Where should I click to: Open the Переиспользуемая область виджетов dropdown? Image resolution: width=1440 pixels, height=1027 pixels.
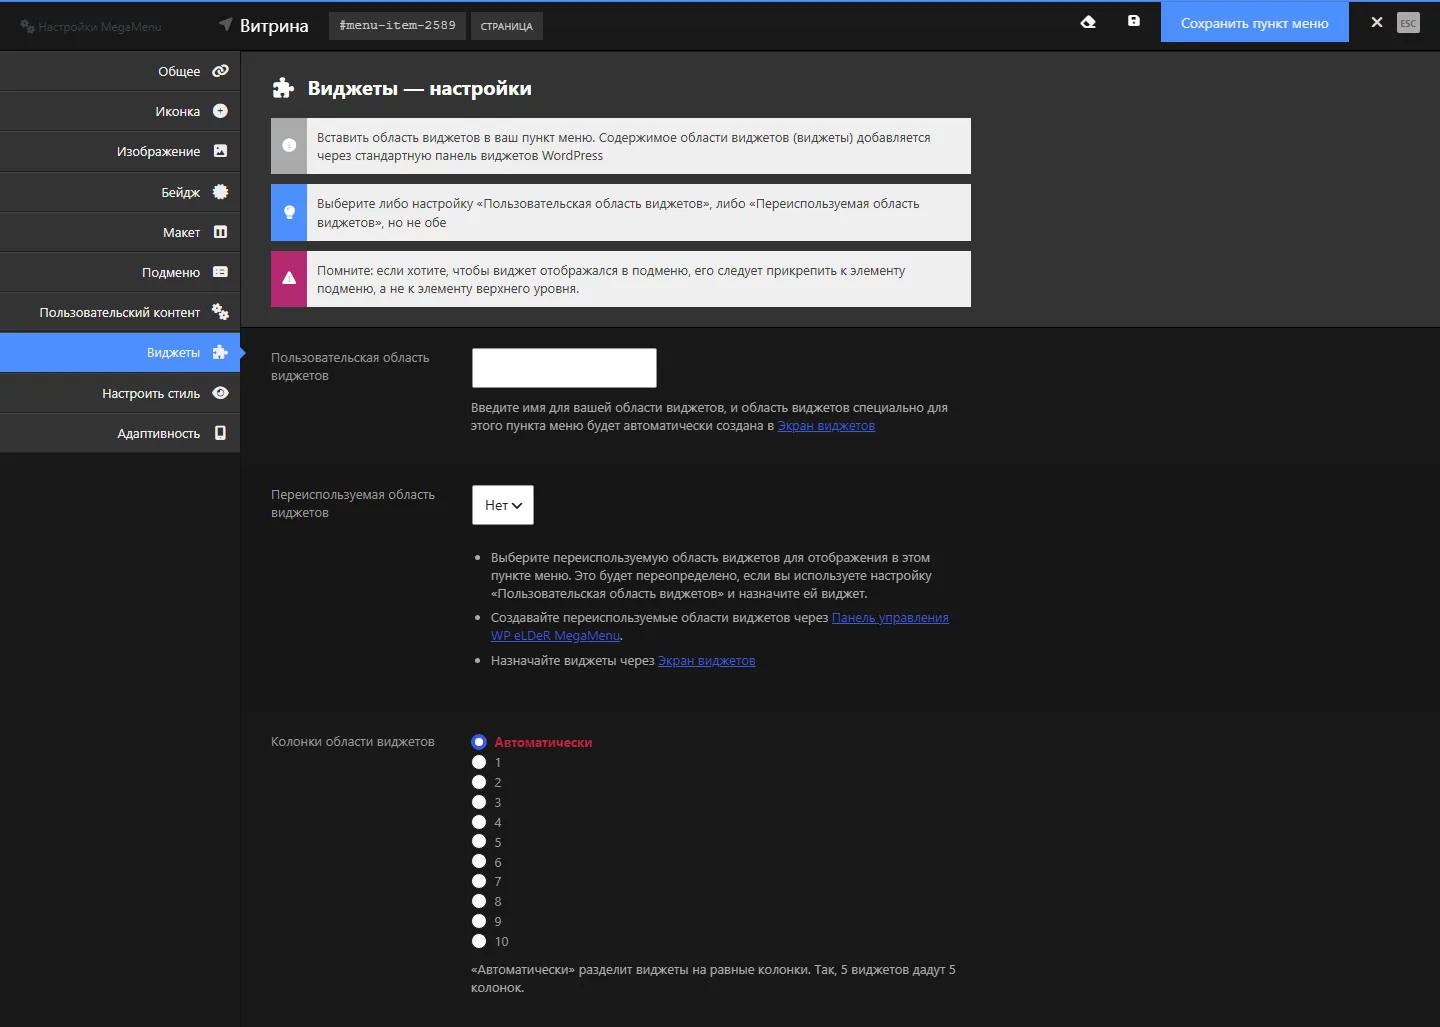[503, 505]
